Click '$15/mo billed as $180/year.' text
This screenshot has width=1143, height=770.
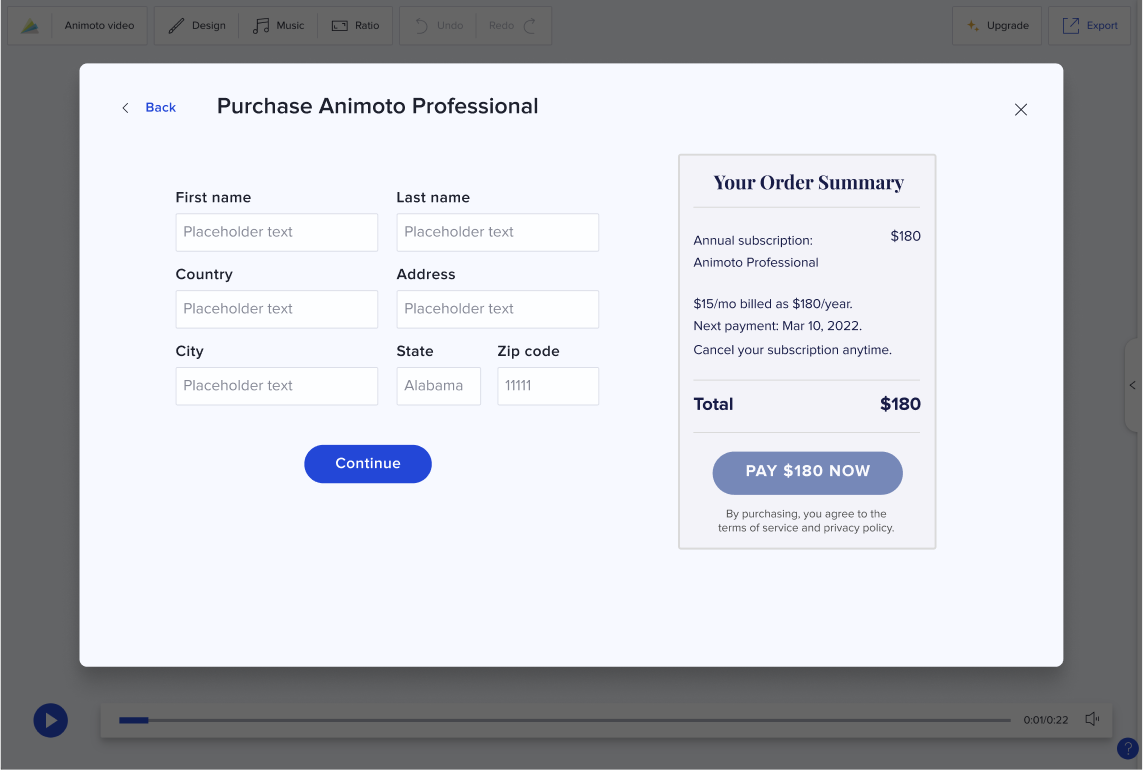(x=773, y=304)
